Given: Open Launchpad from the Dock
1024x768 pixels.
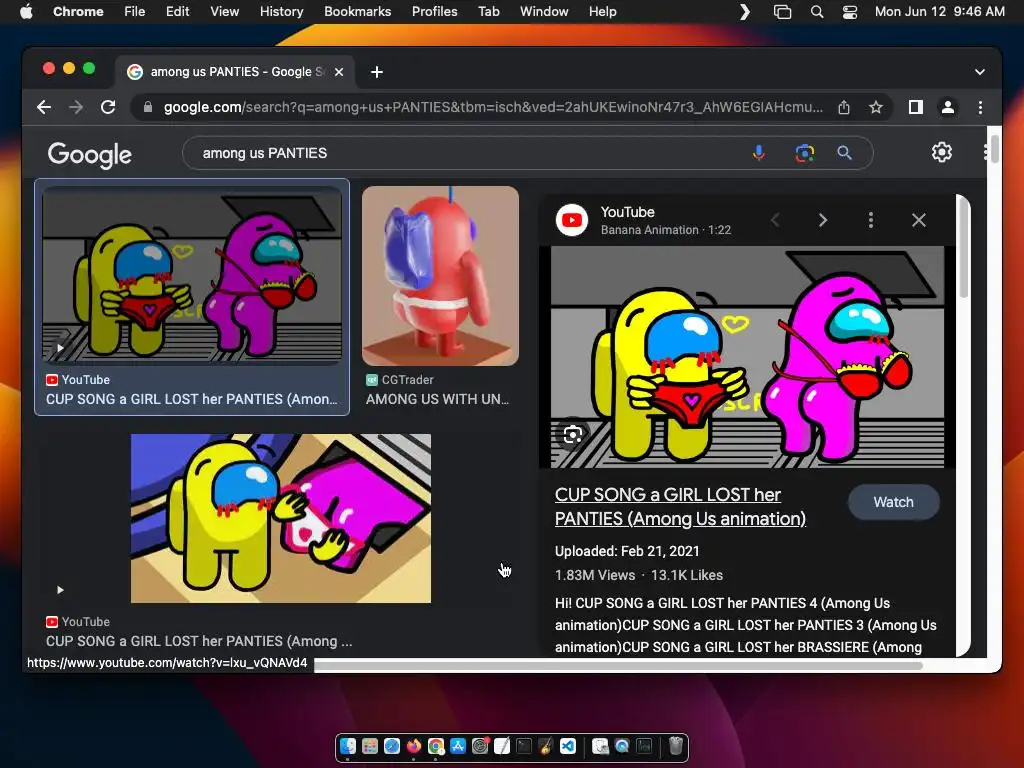Looking at the screenshot, I should pos(370,746).
